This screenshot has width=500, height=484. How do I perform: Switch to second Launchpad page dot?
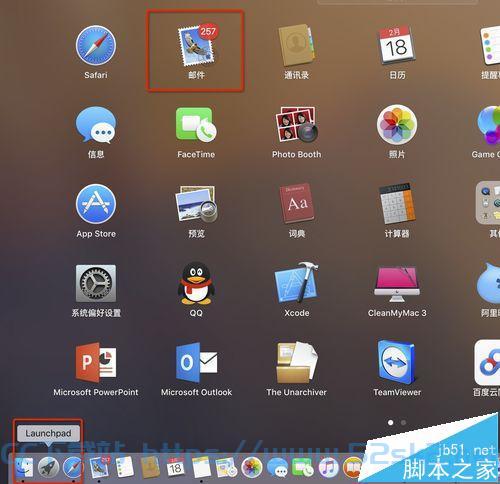(403, 422)
